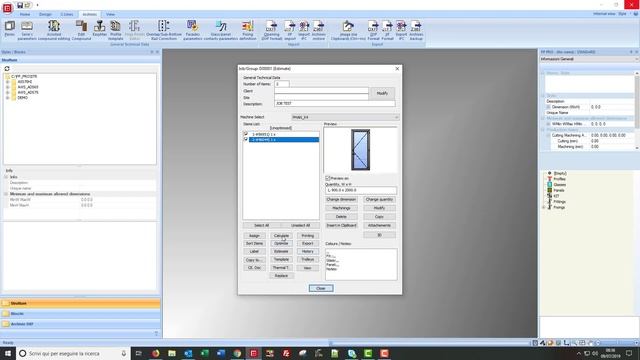
Task: Expand the DEMO folder node
Action: pos(7,98)
